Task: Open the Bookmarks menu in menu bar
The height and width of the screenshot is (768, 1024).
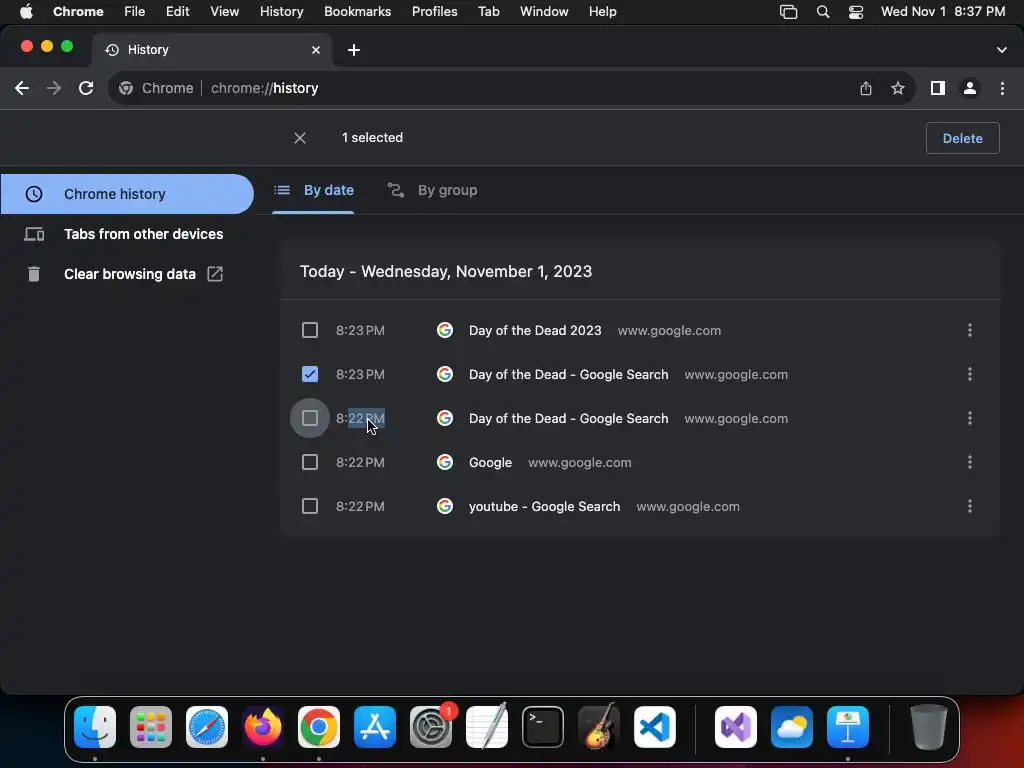Action: [357, 12]
